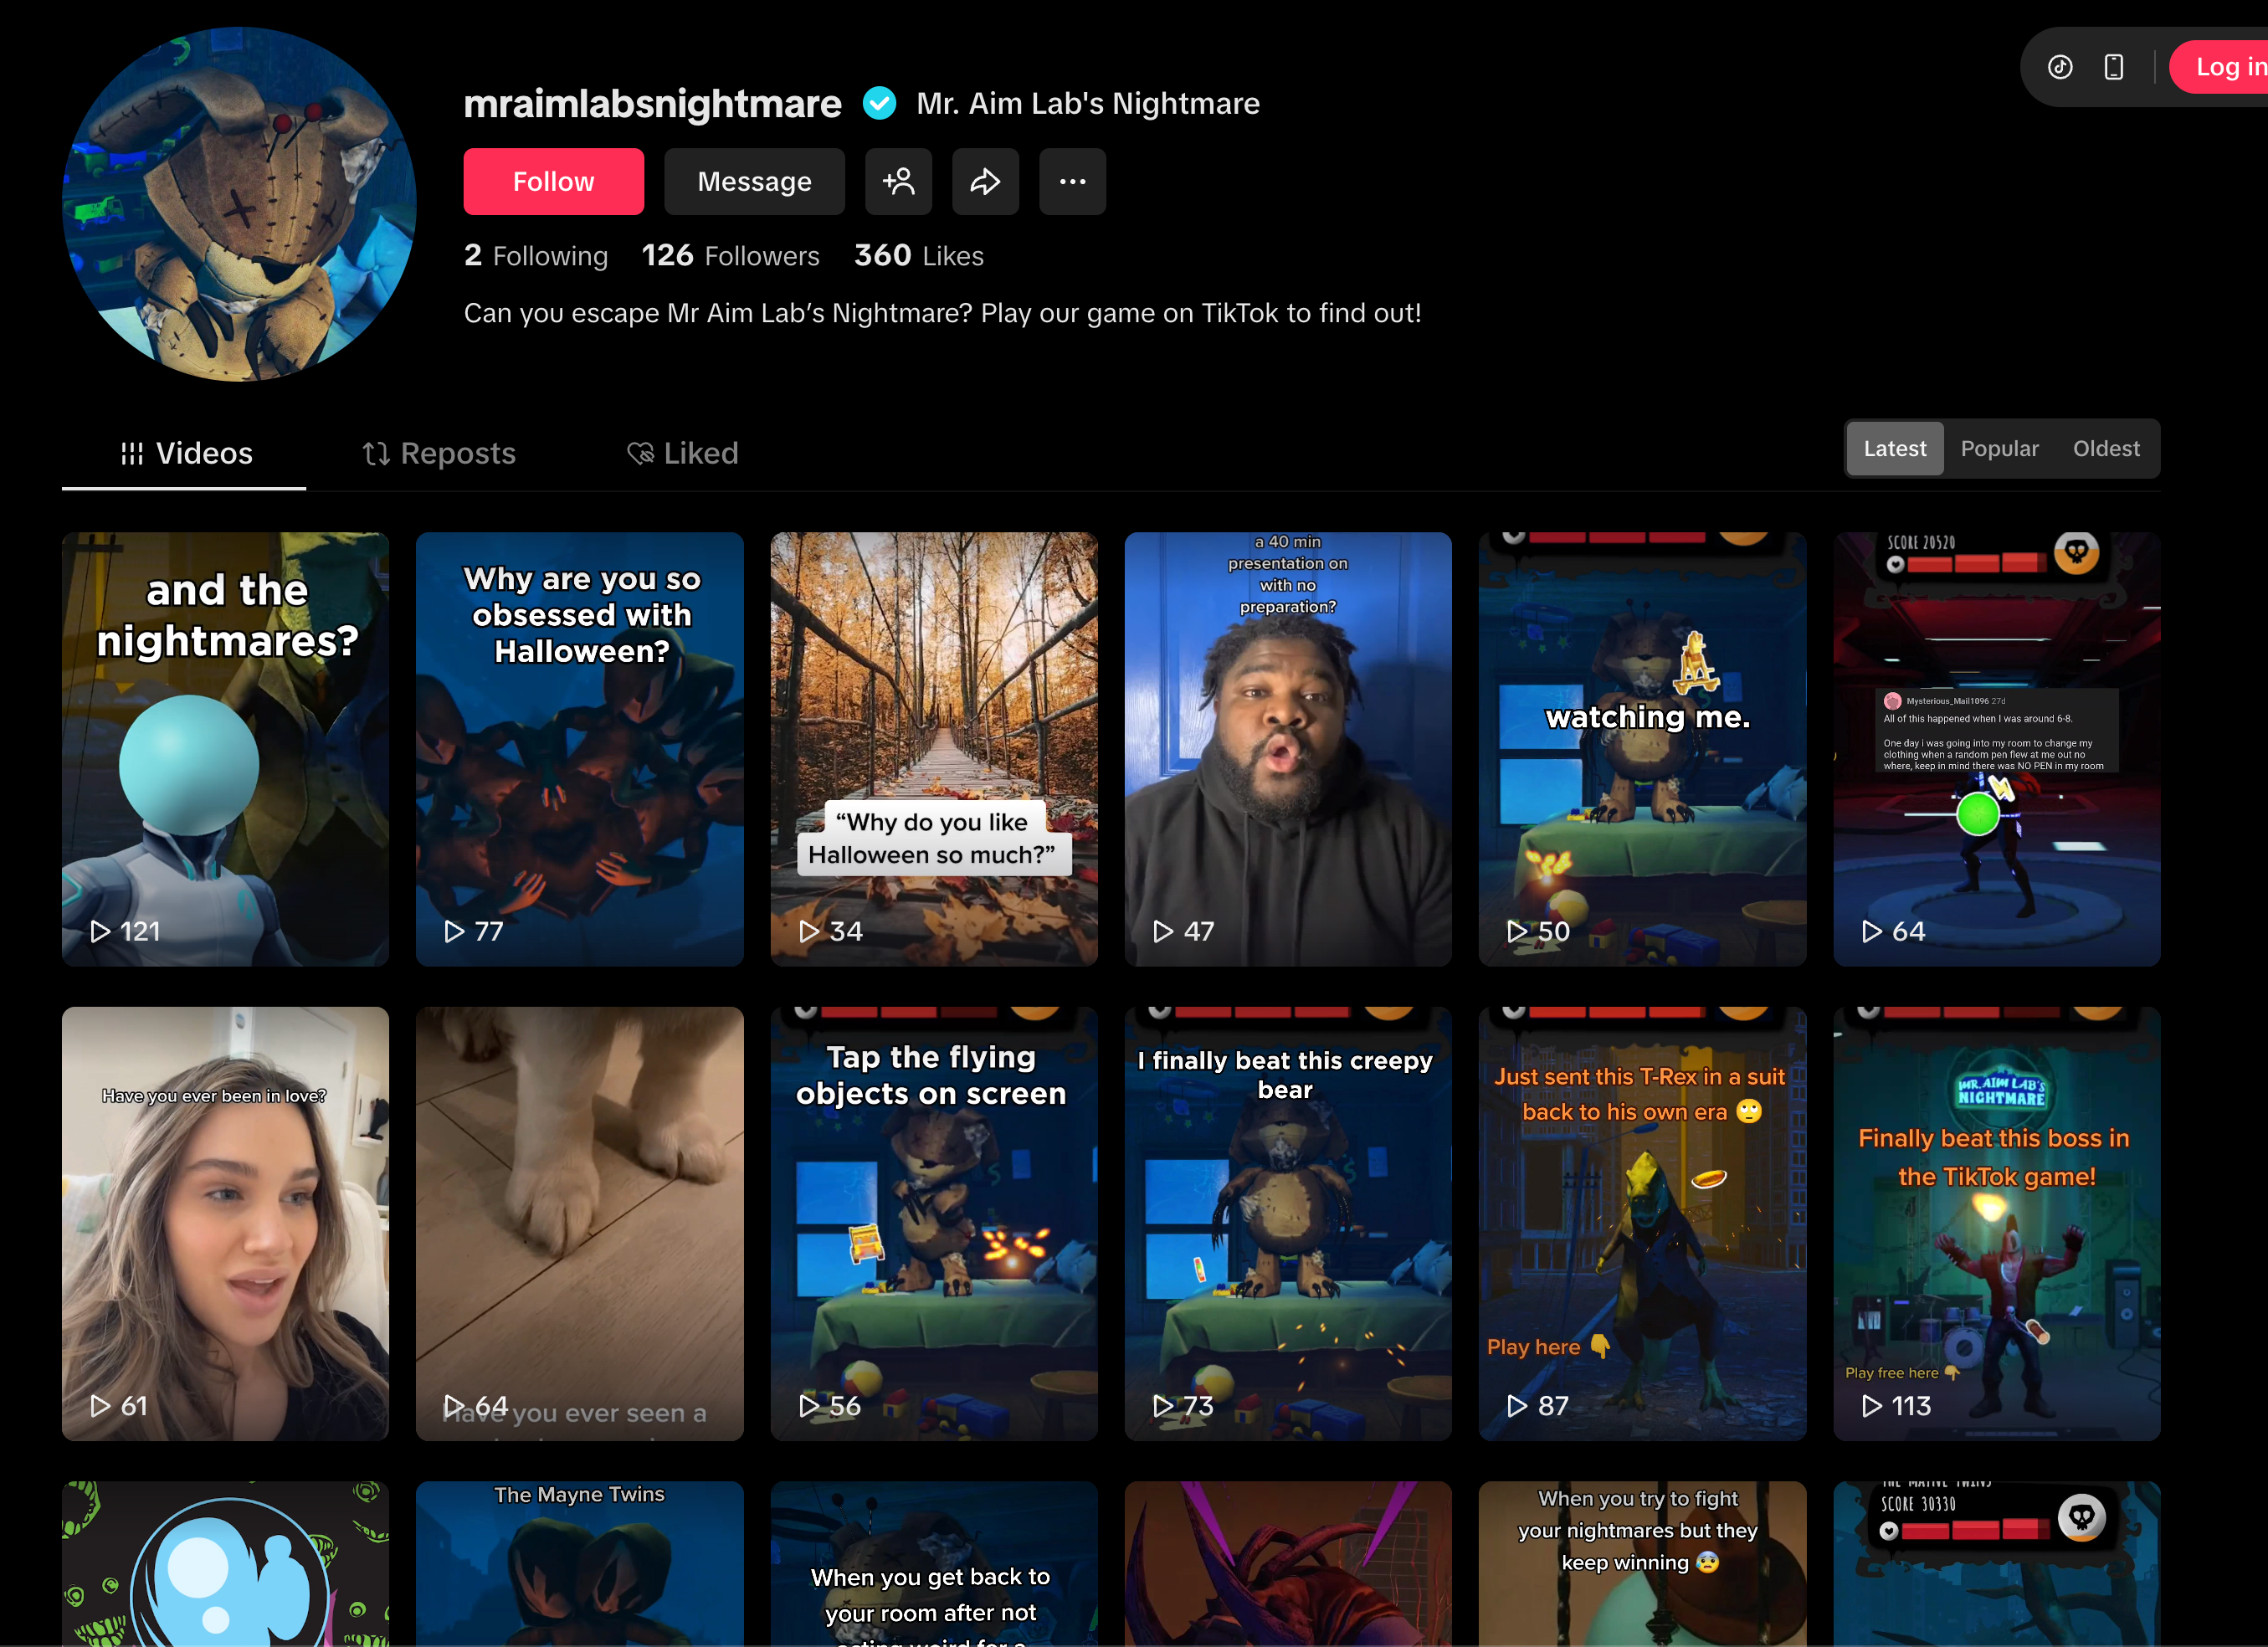Follow the mraimlabsnightmare account
The width and height of the screenshot is (2268, 1647).
553,181
